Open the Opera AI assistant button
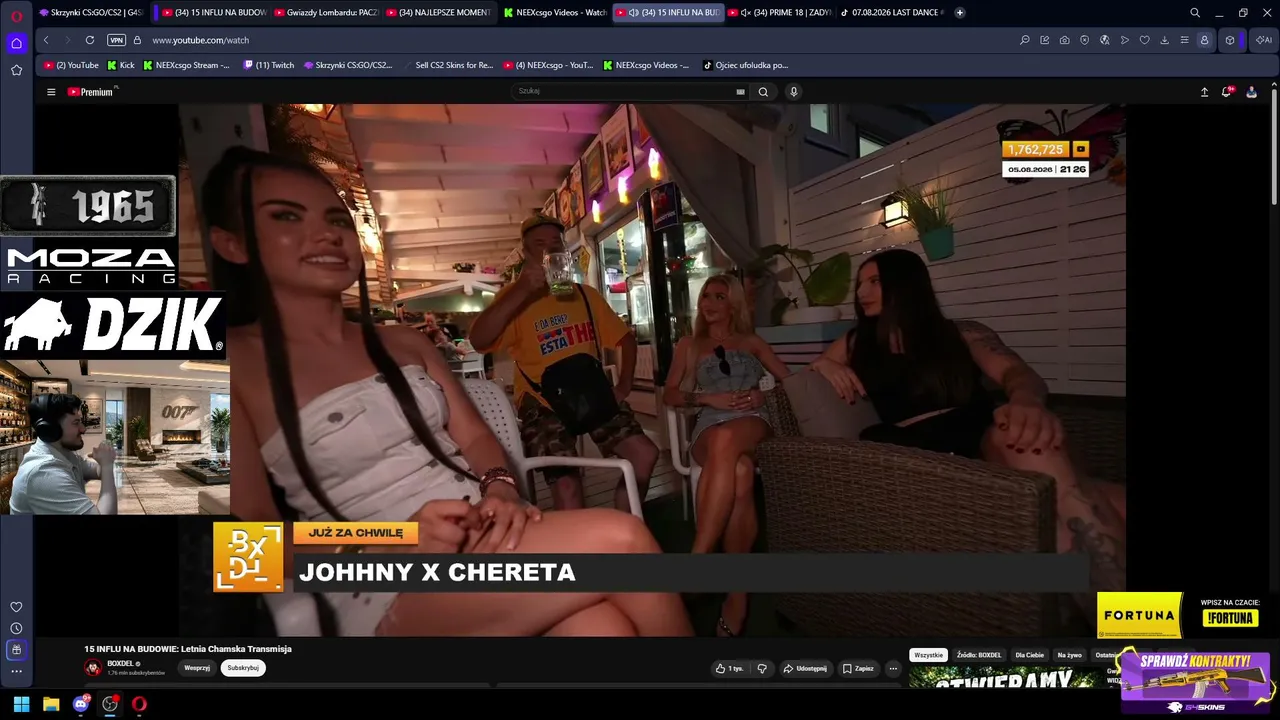This screenshot has height=720, width=1280. (1264, 40)
